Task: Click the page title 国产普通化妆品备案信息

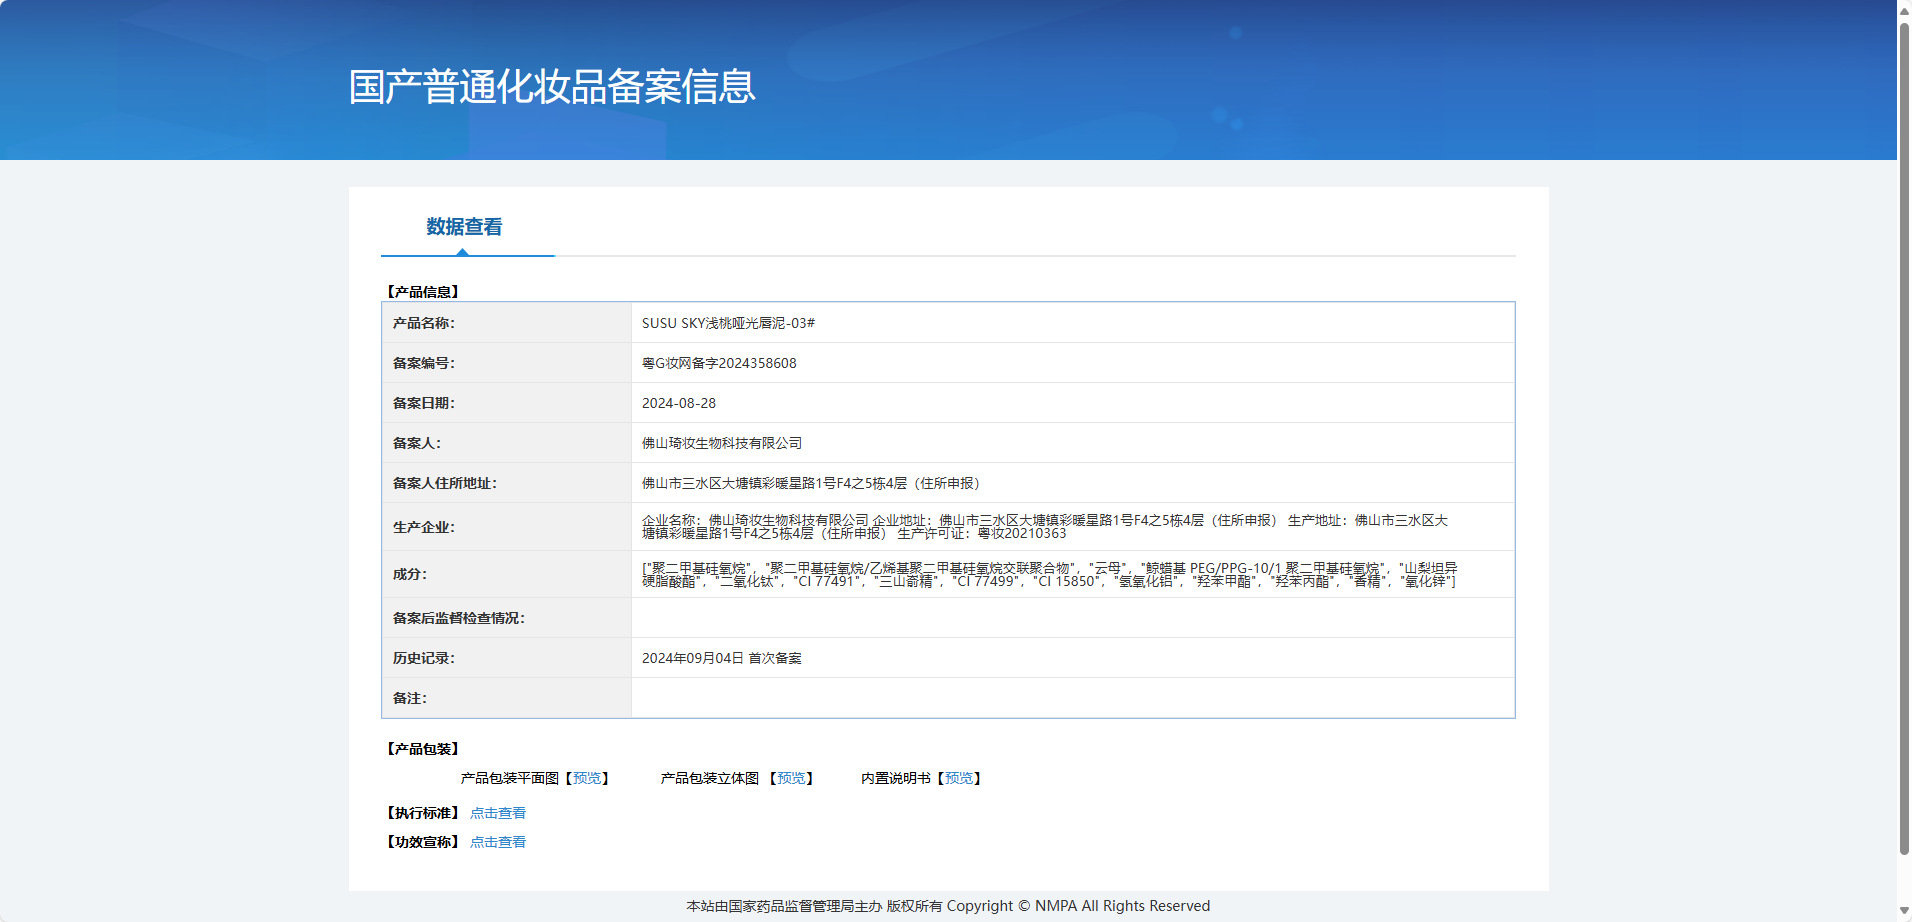Action: pos(552,87)
